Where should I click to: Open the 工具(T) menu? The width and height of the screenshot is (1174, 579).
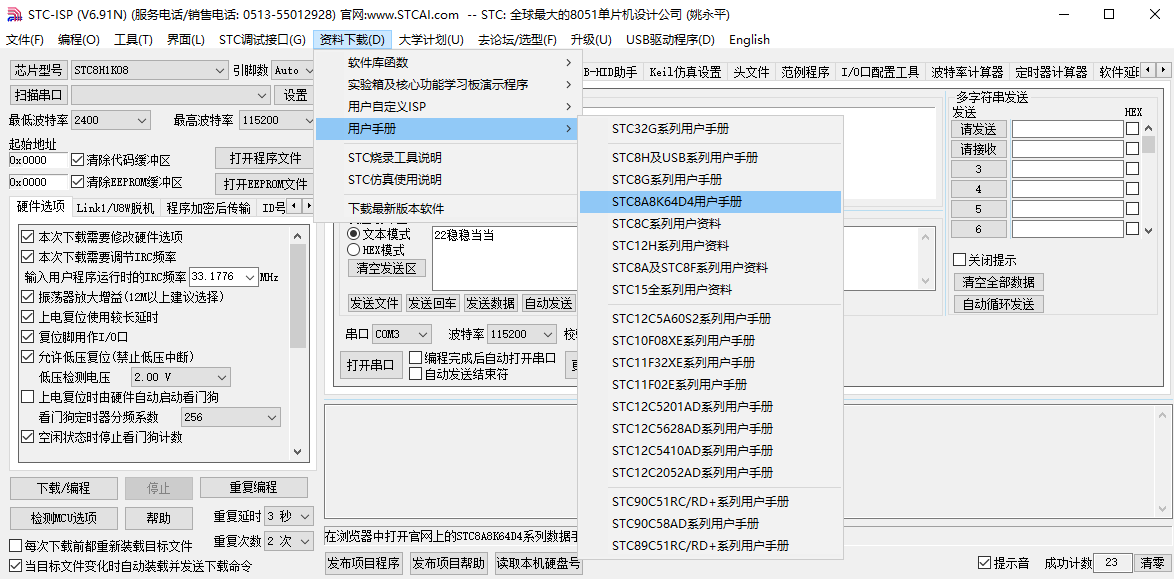coord(133,40)
